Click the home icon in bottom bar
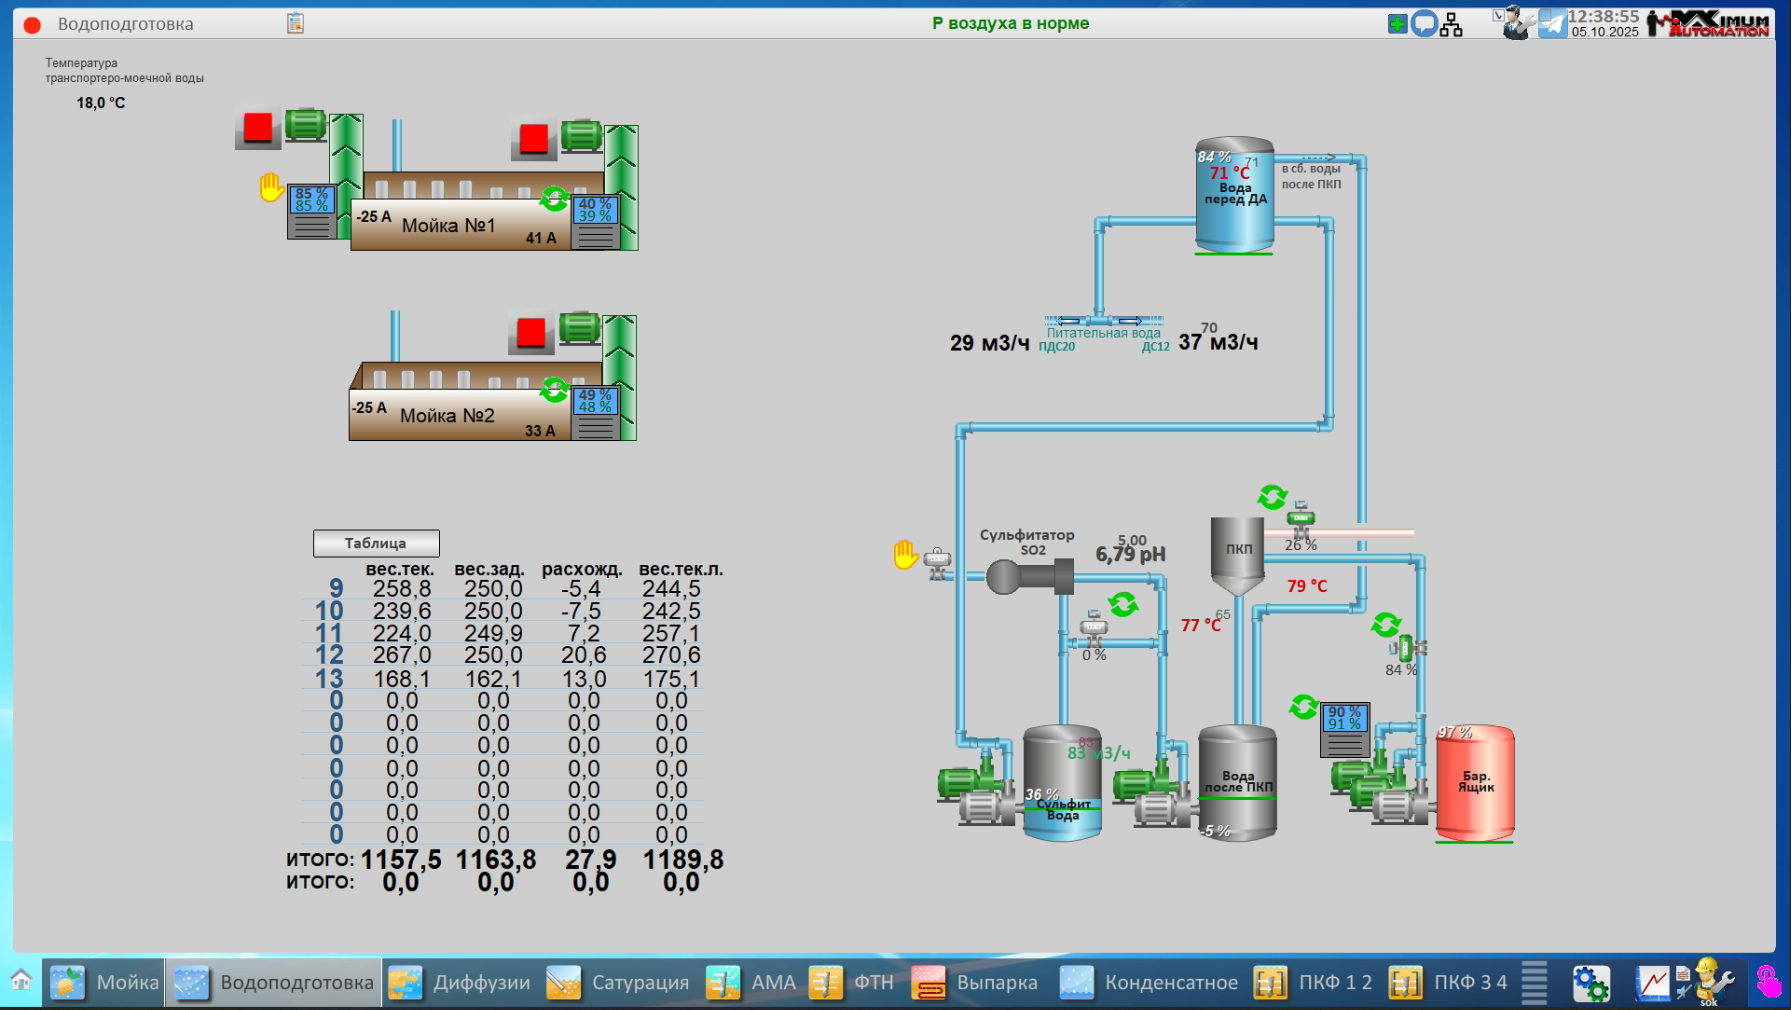This screenshot has height=1010, width=1791. click(21, 981)
